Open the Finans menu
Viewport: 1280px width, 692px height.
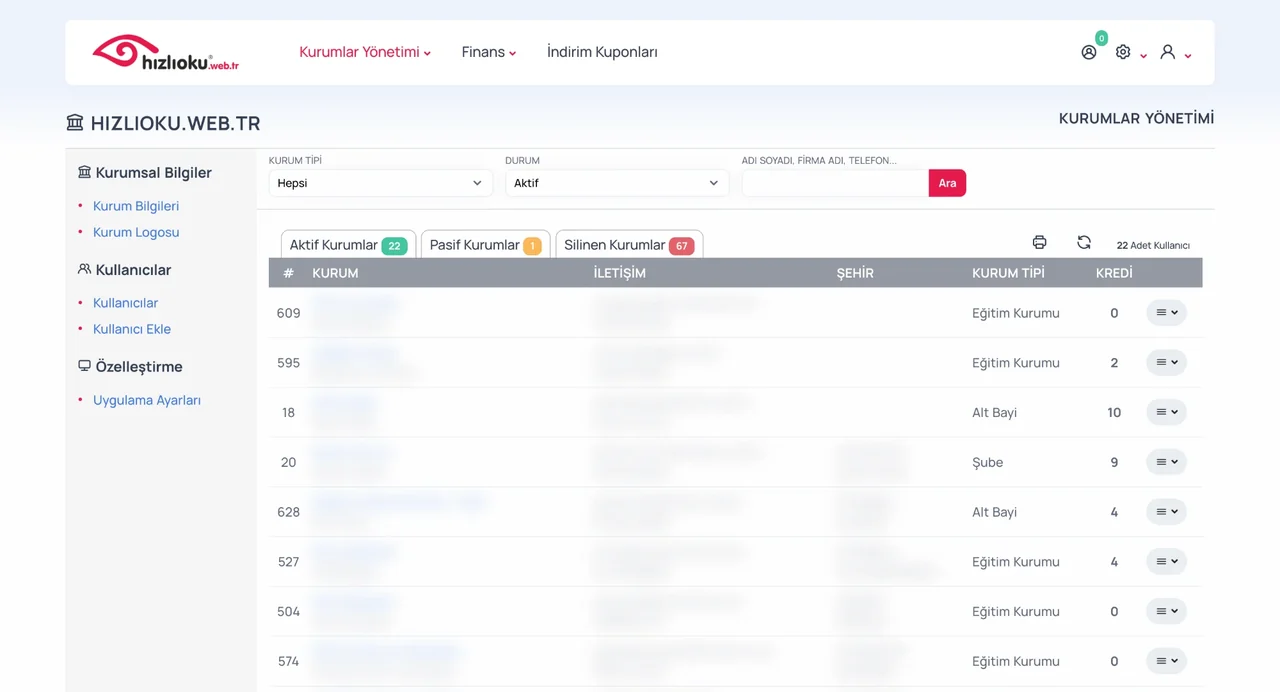pos(489,52)
